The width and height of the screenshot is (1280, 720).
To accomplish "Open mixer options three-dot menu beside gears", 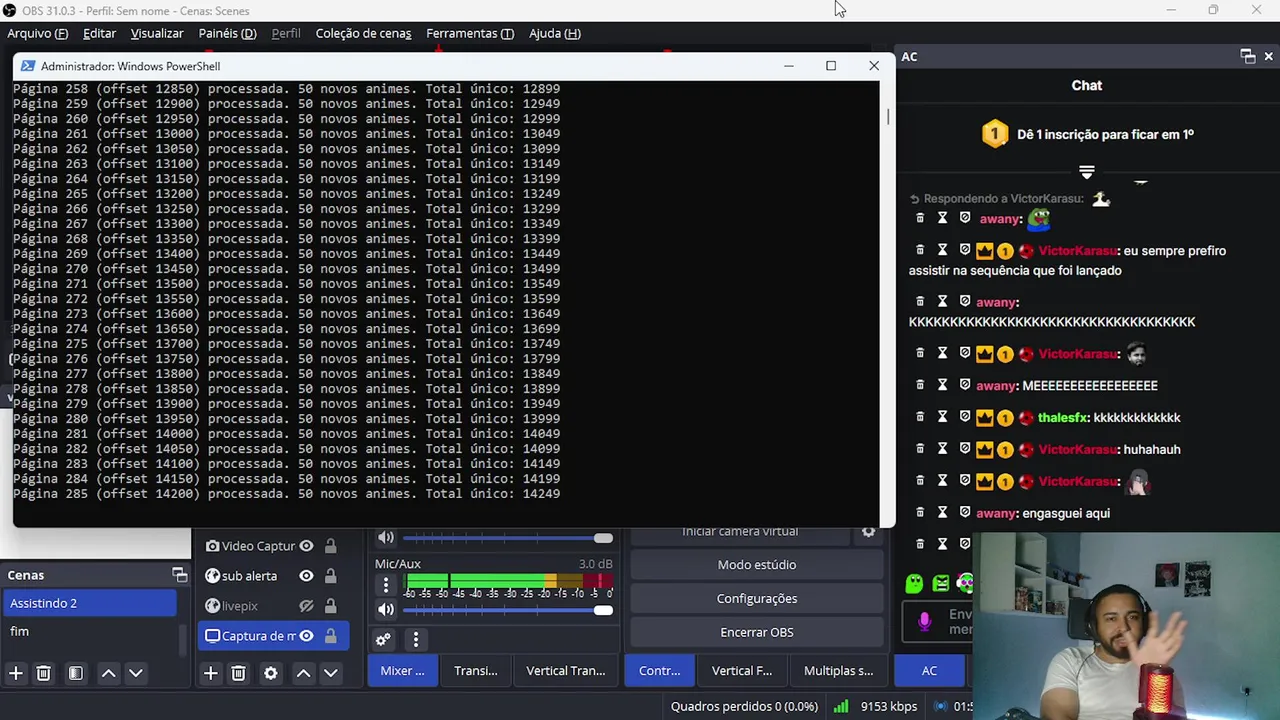I will (x=415, y=640).
